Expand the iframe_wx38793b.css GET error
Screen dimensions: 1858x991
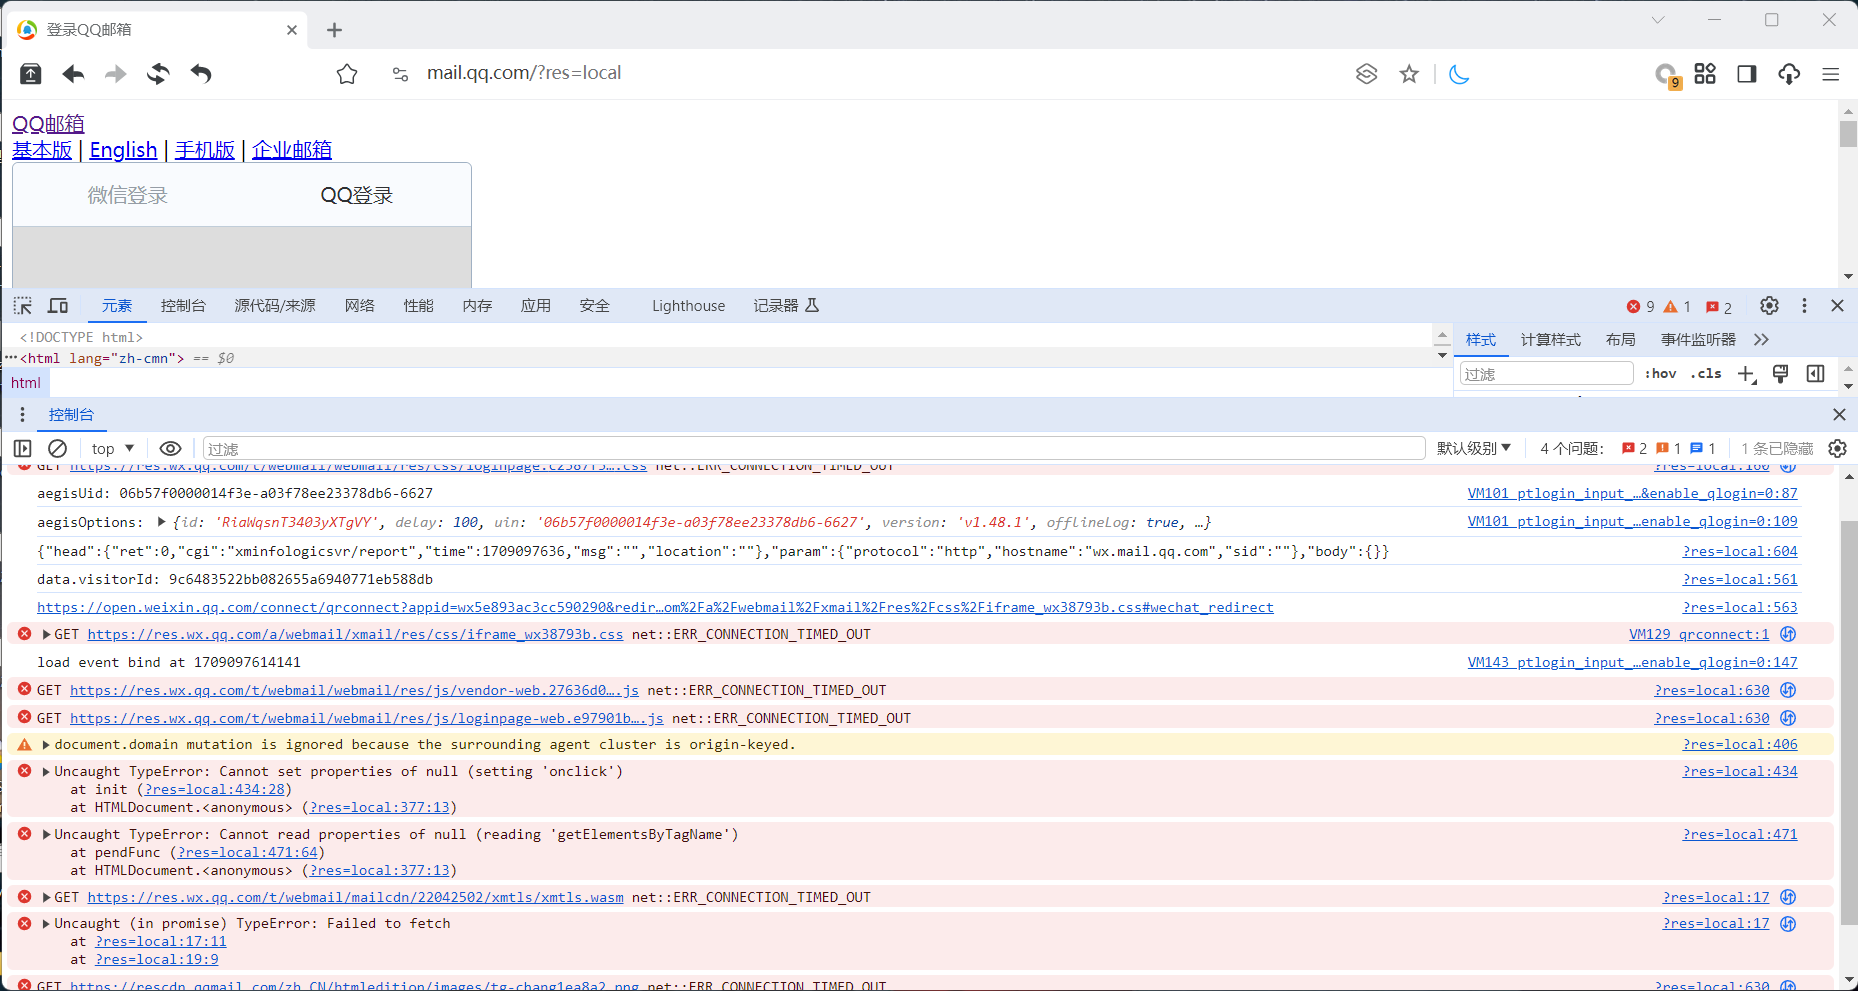[x=46, y=635]
